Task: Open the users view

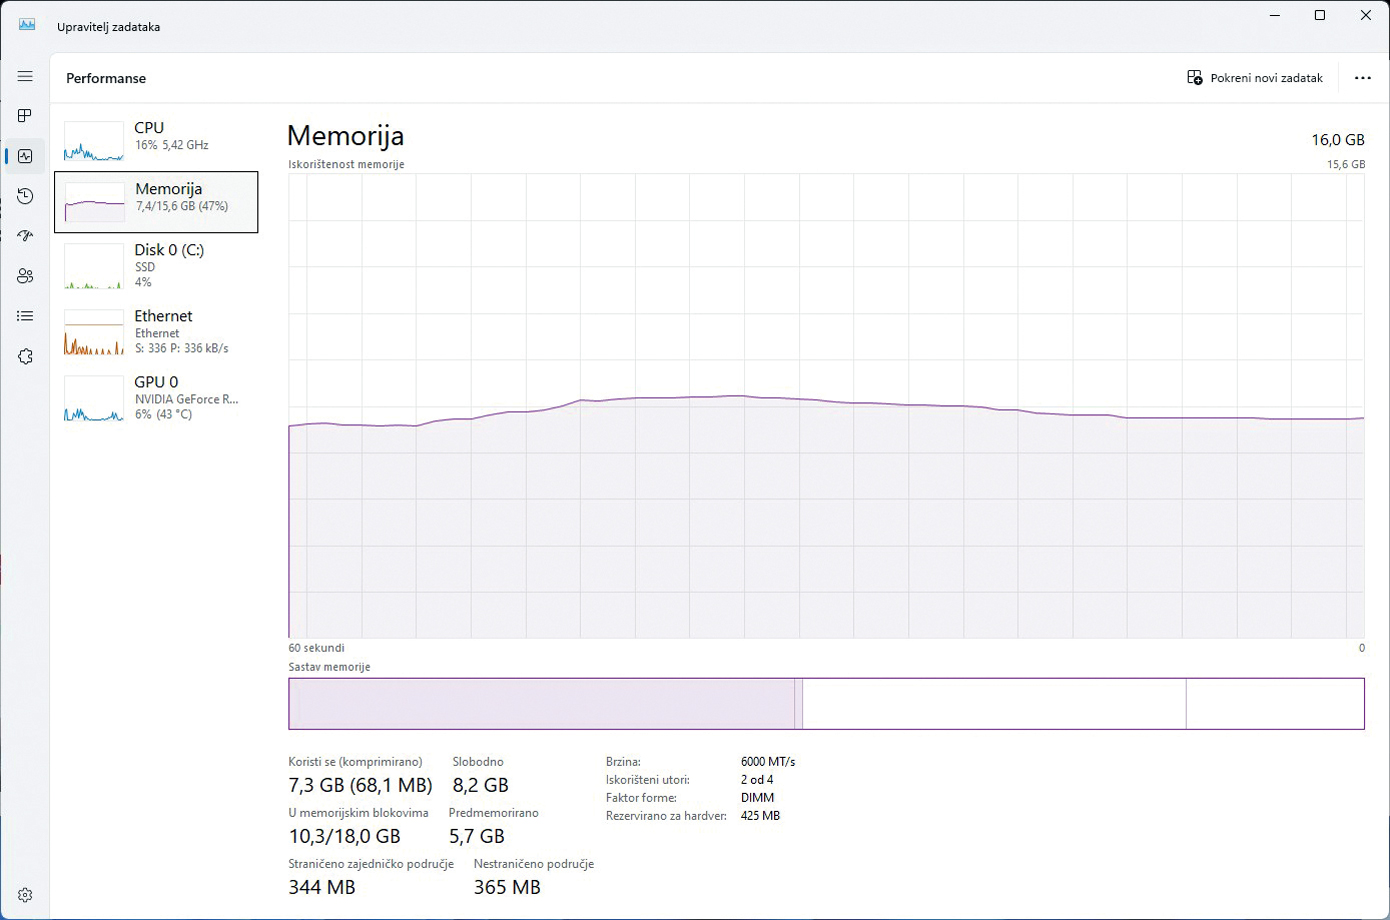Action: [x=24, y=276]
